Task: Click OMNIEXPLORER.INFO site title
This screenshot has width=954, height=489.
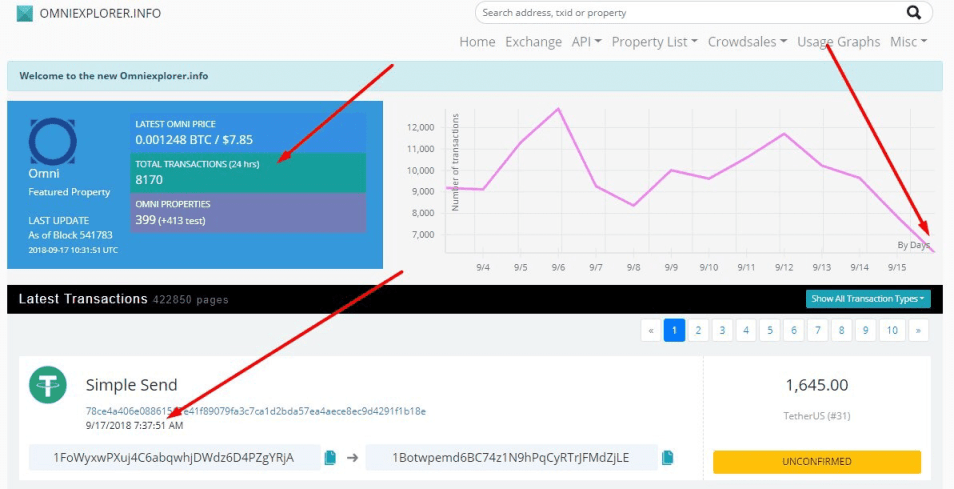Action: (x=100, y=13)
